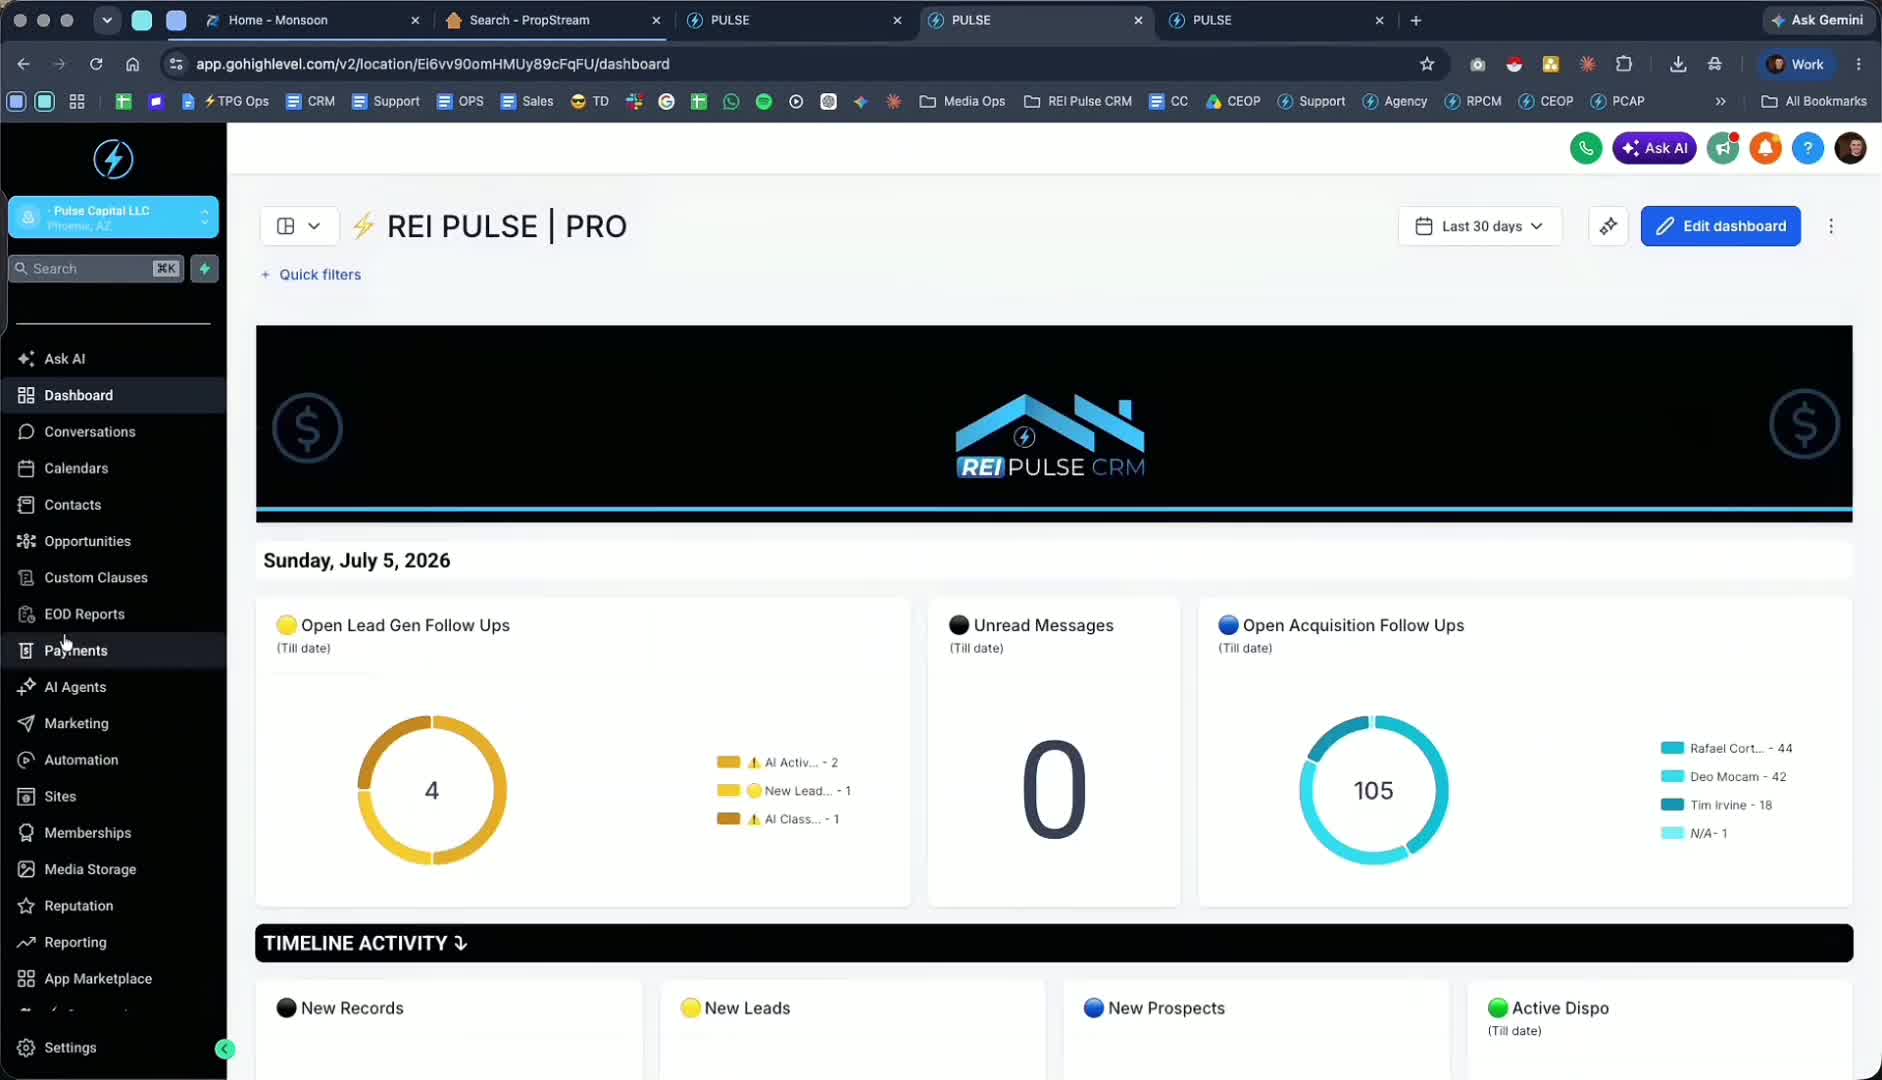
Task: Navigate back in browser history
Action: click(x=24, y=64)
